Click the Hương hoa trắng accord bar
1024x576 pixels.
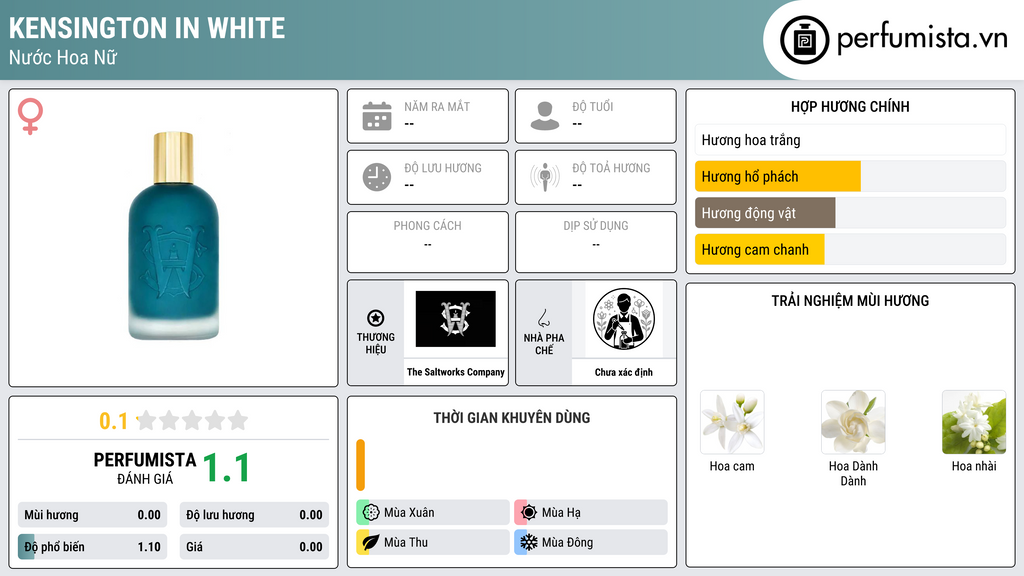tap(850, 140)
